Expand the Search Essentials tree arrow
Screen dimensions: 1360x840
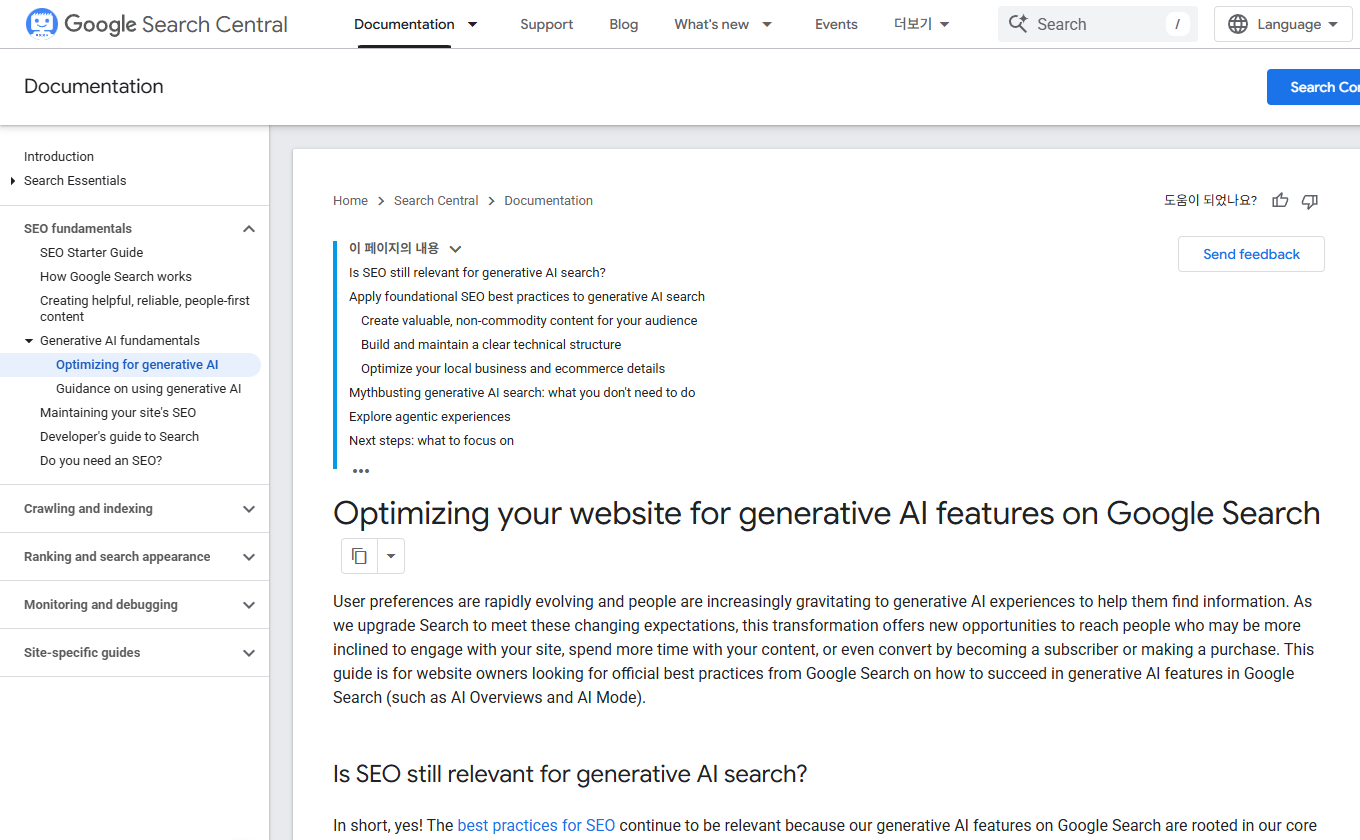13,181
